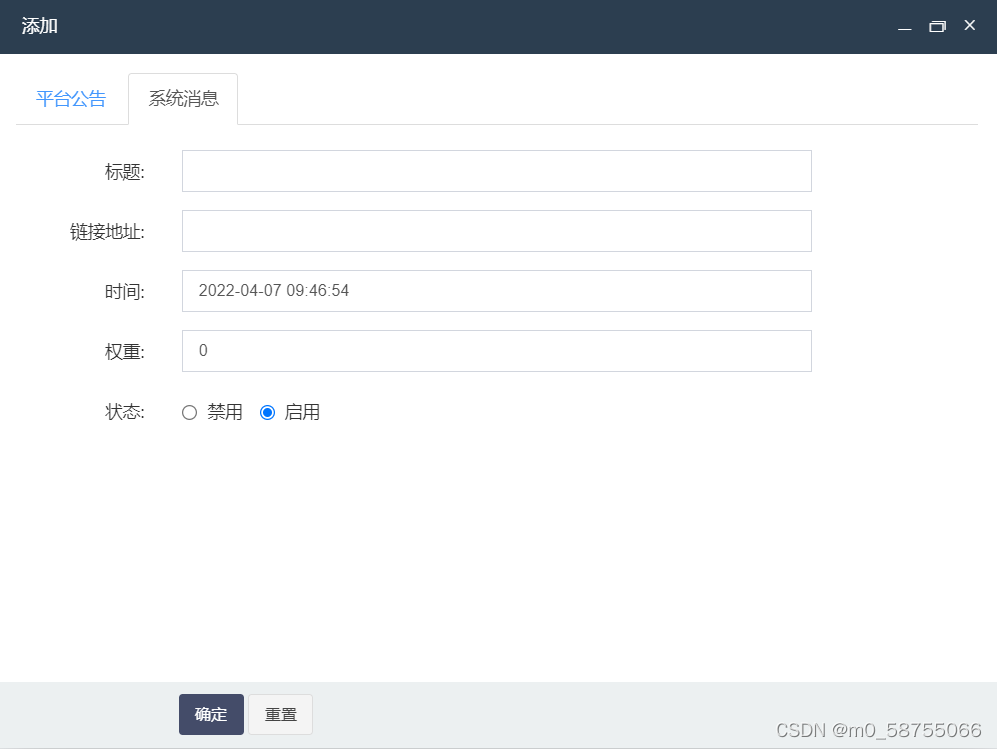Click the restore window icon
The height and width of the screenshot is (749, 997).
pyautogui.click(x=937, y=26)
